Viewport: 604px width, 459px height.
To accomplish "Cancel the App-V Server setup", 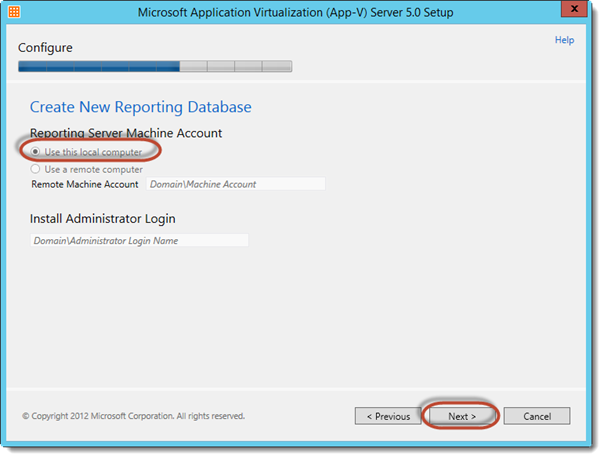I will (537, 416).
